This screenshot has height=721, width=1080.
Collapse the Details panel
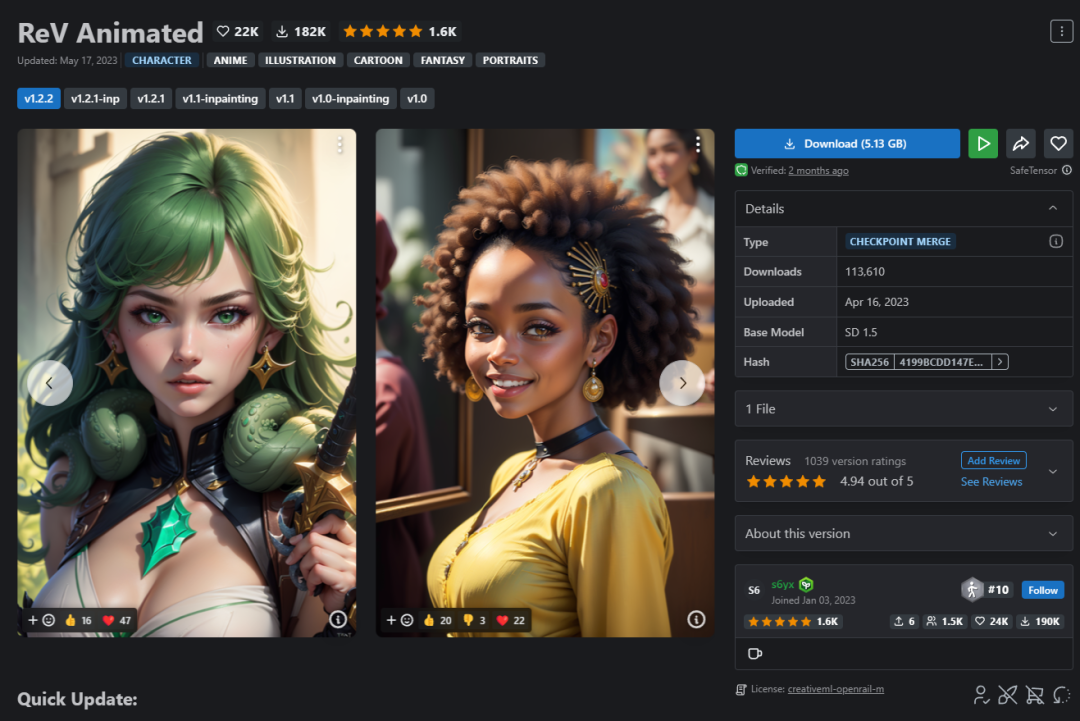tap(1052, 208)
